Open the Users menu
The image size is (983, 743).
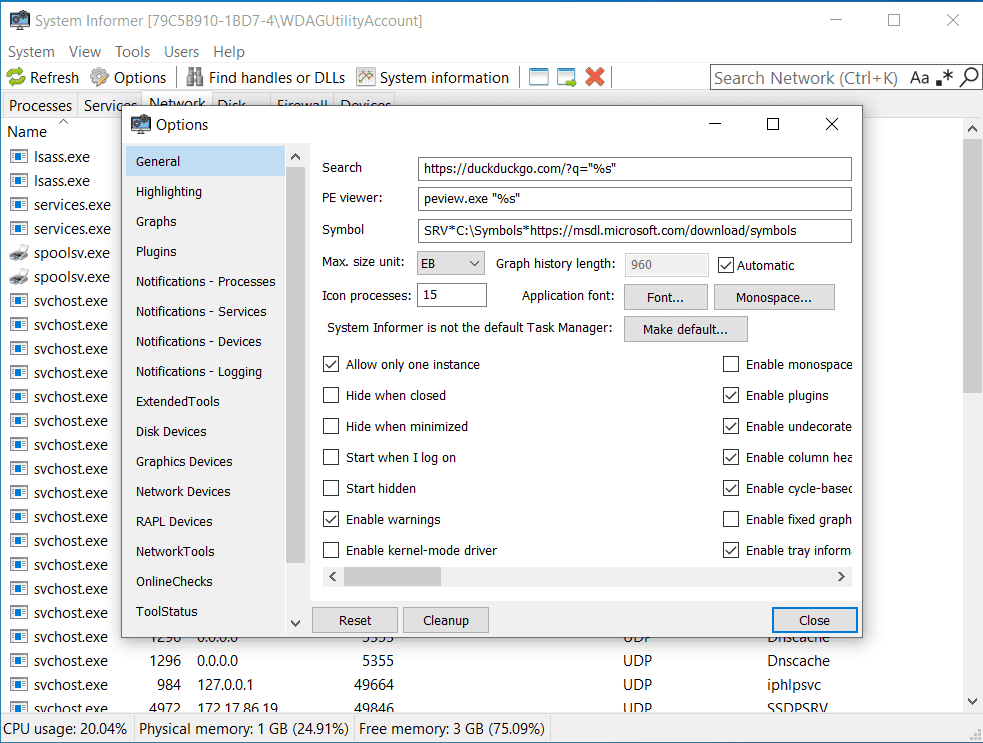181,51
